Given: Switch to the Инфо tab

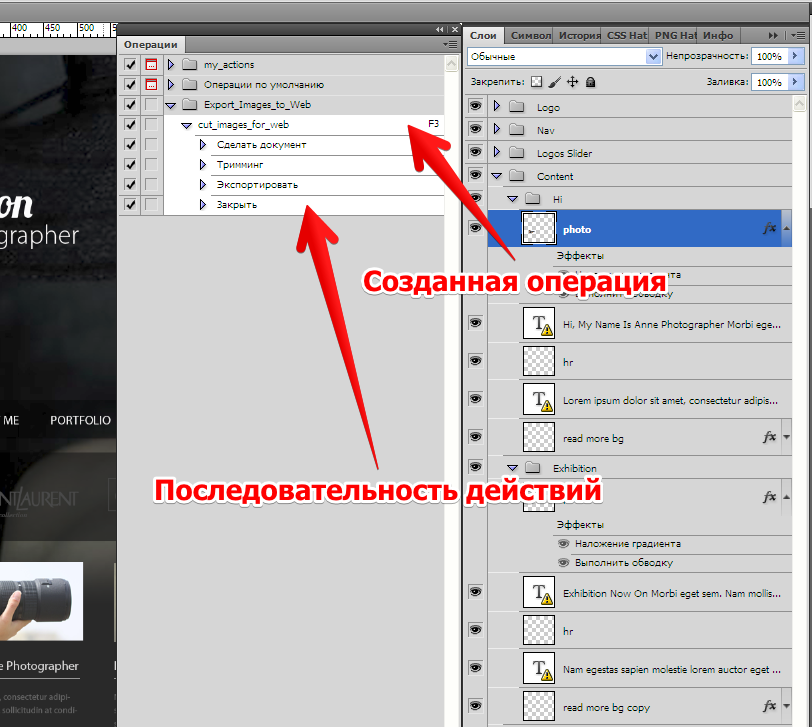Looking at the screenshot, I should point(718,35).
